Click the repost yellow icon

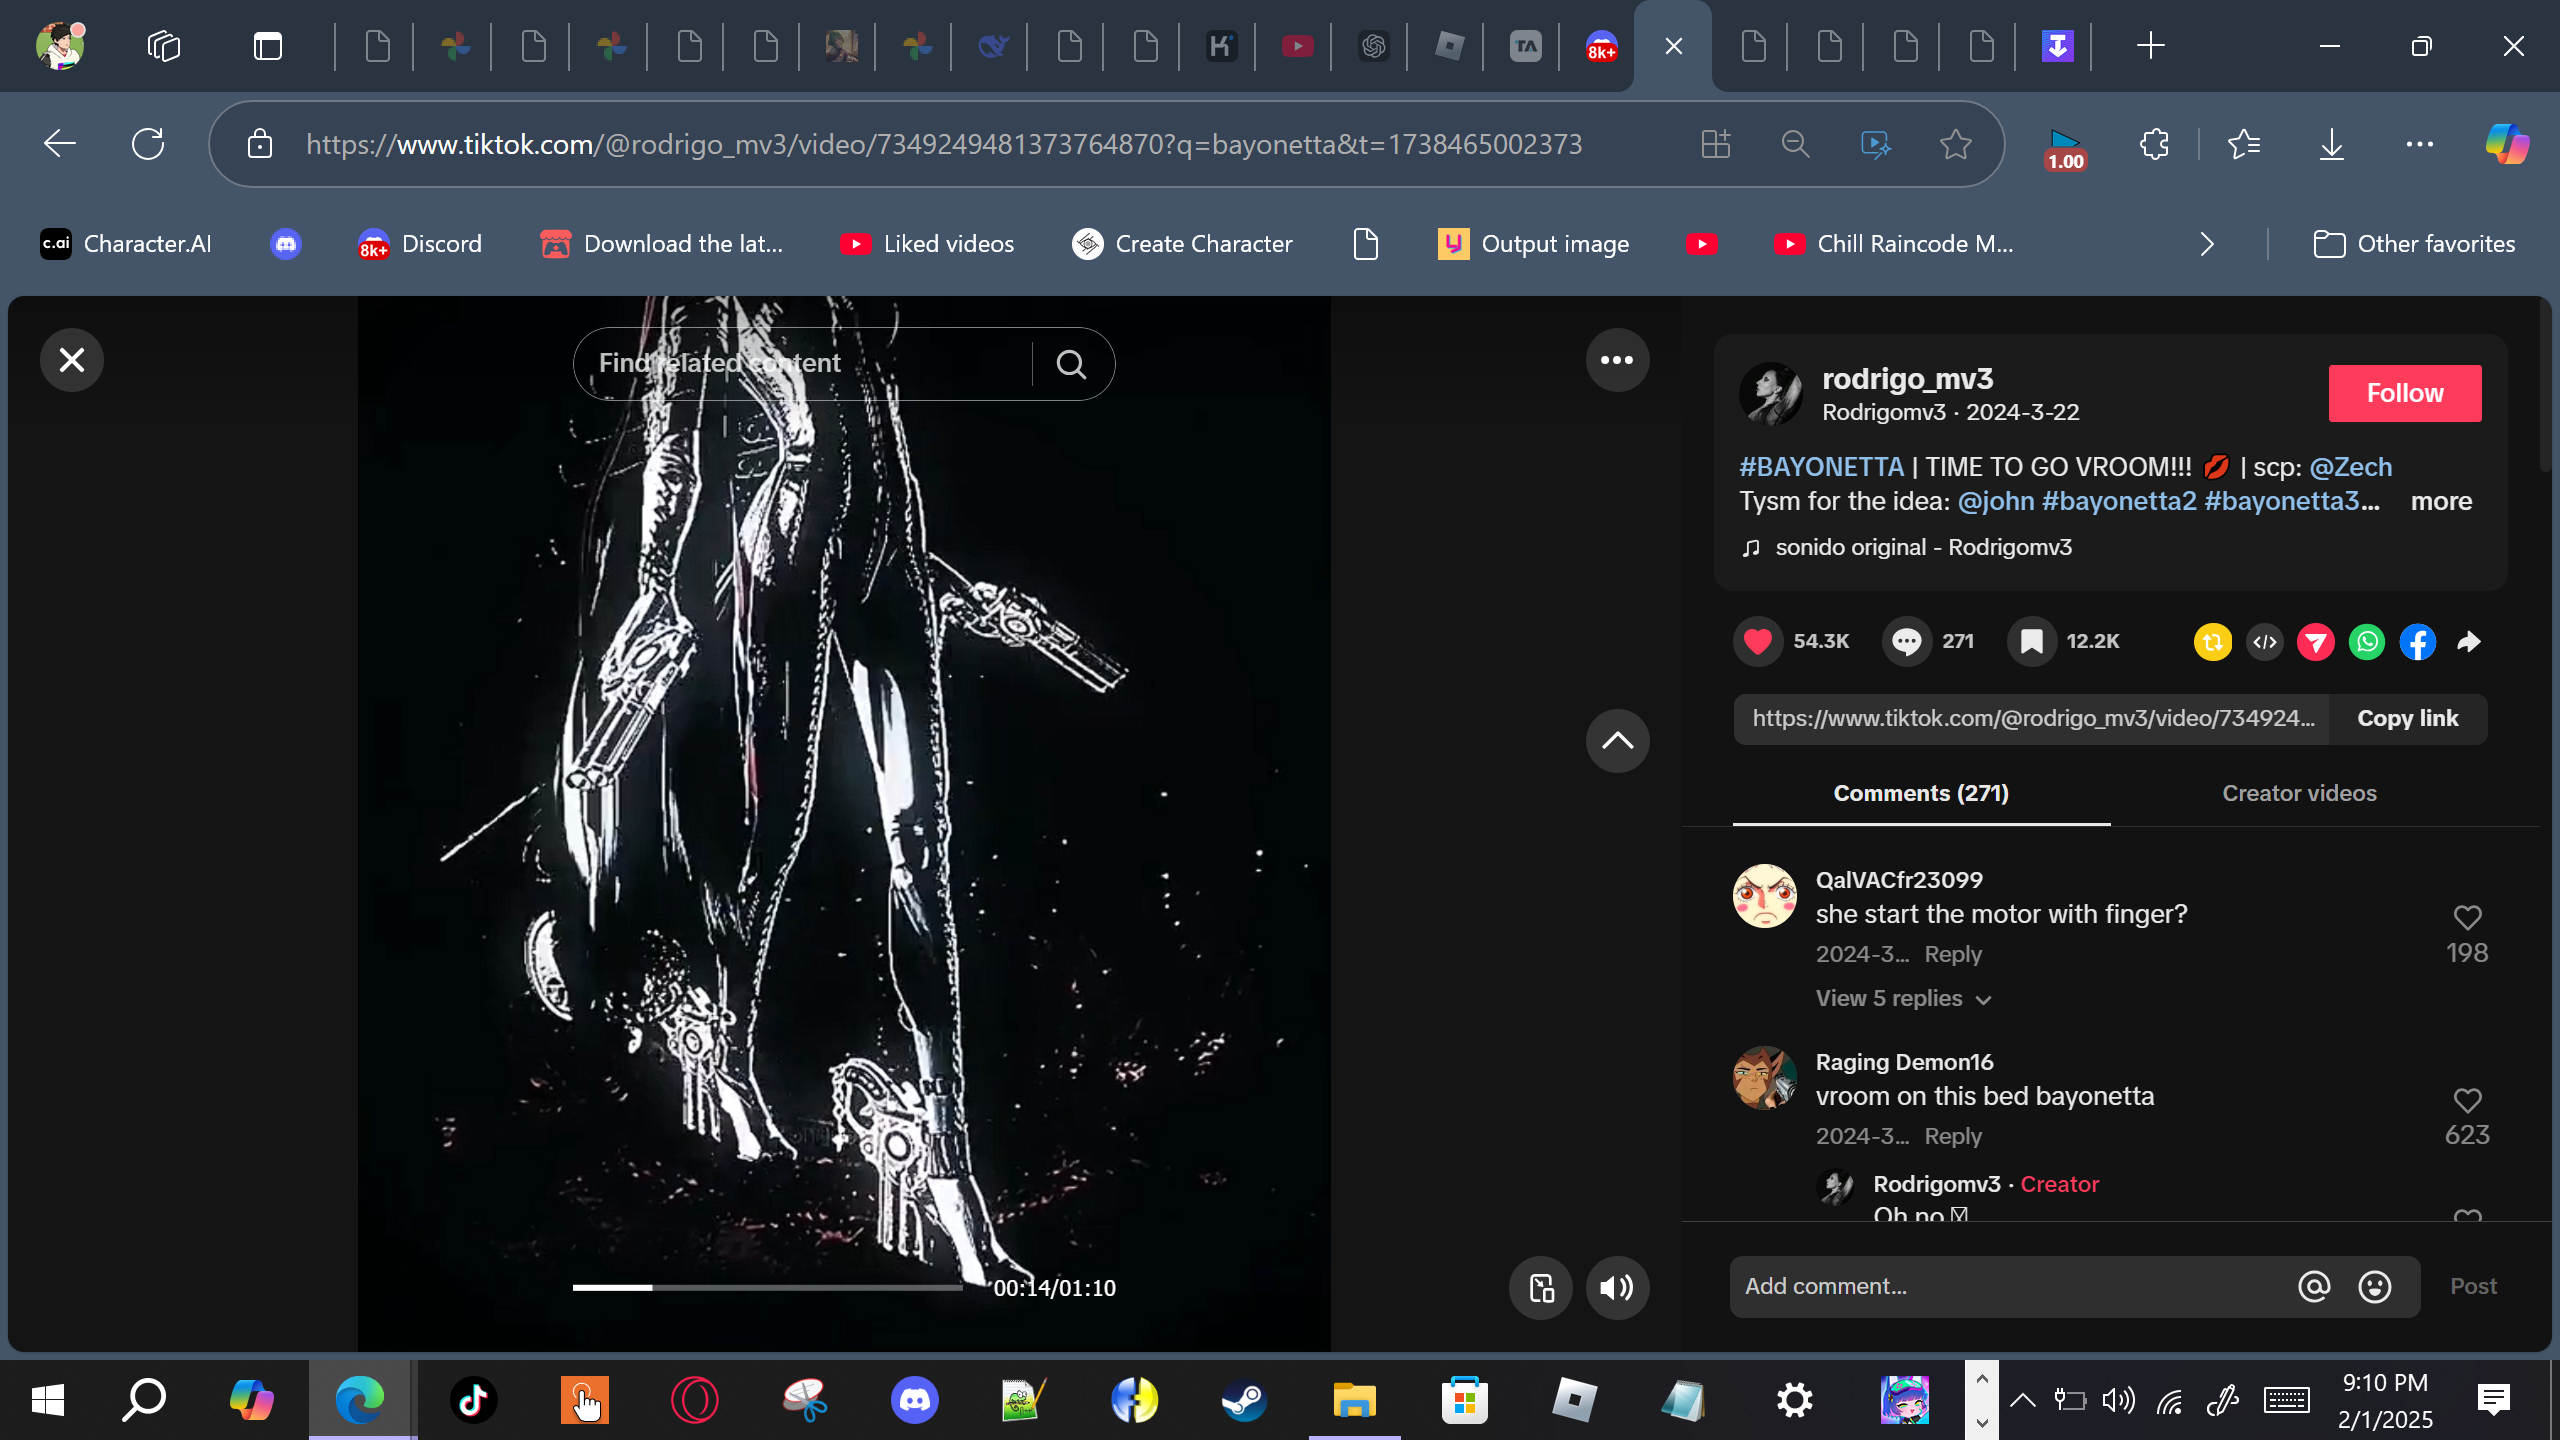tap(2212, 641)
